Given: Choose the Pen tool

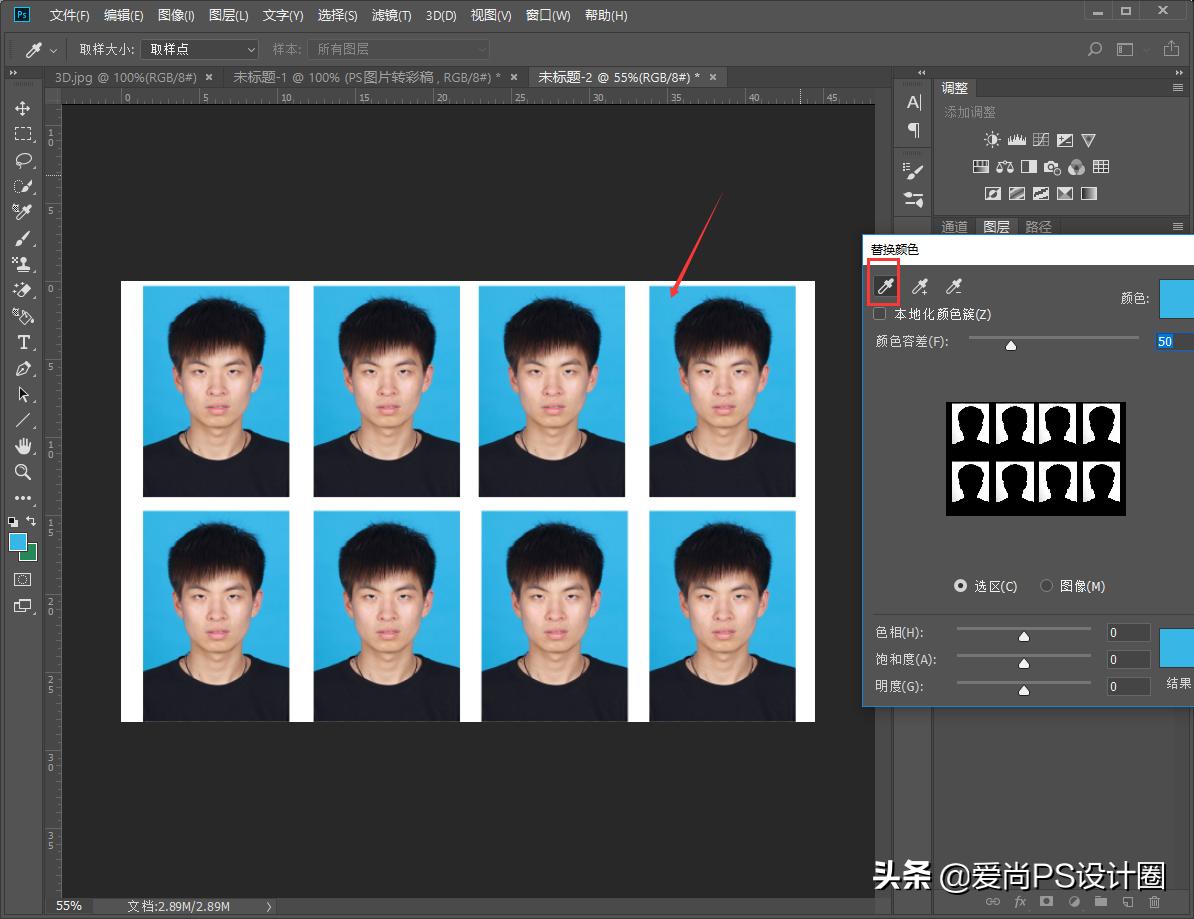Looking at the screenshot, I should point(23,369).
